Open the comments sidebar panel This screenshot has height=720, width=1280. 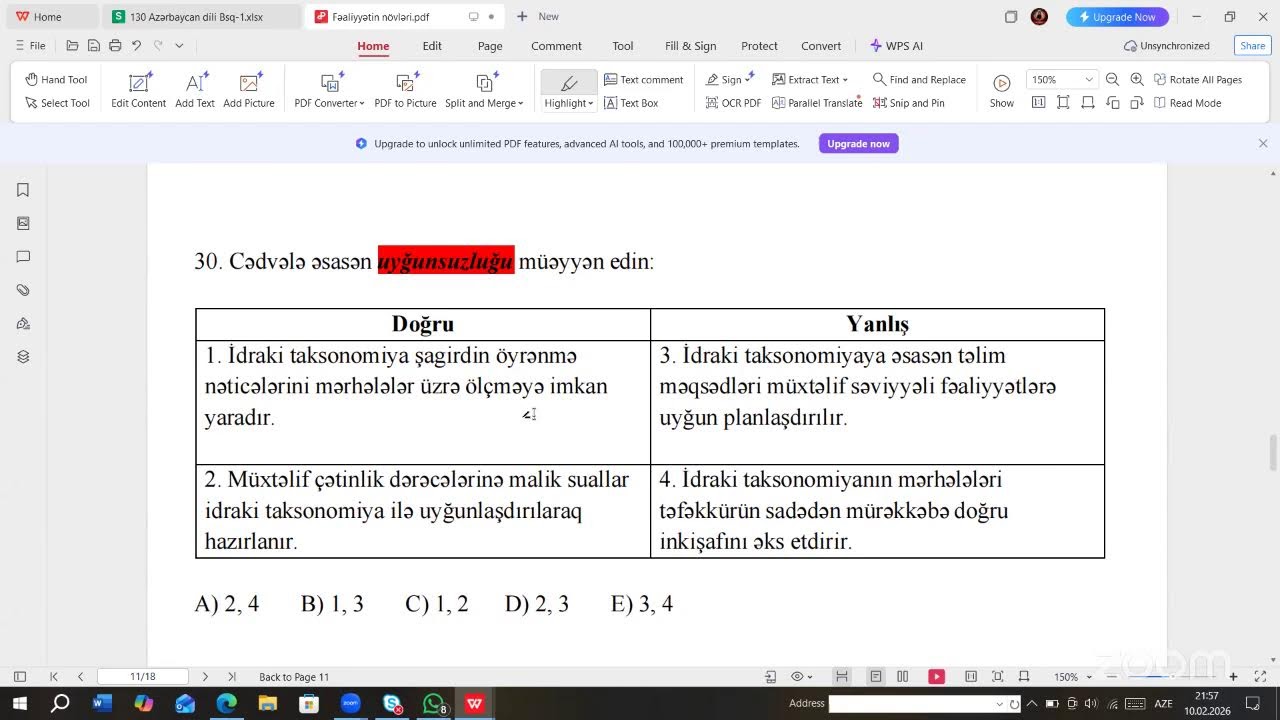[x=23, y=257]
